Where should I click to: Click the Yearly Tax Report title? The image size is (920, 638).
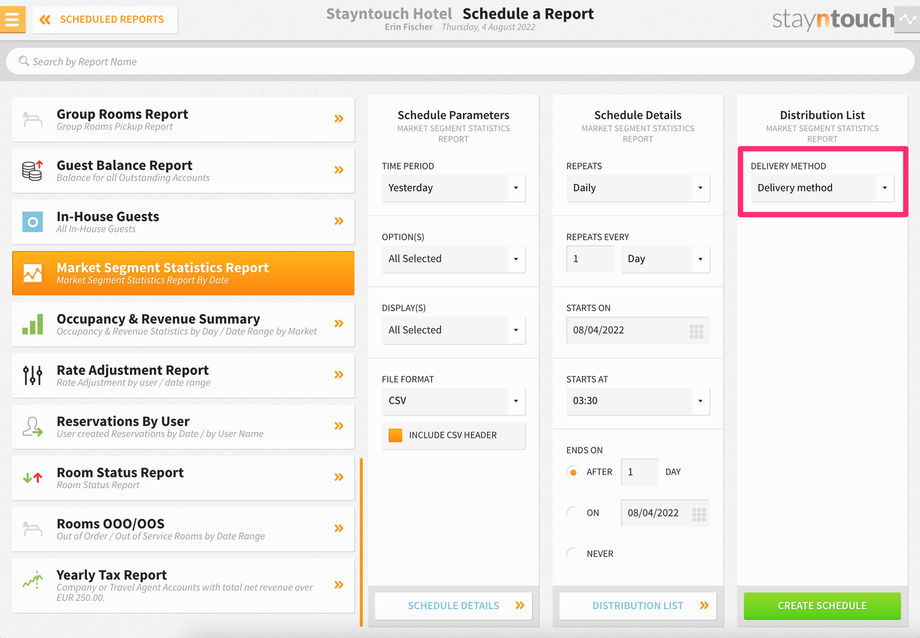coord(111,575)
